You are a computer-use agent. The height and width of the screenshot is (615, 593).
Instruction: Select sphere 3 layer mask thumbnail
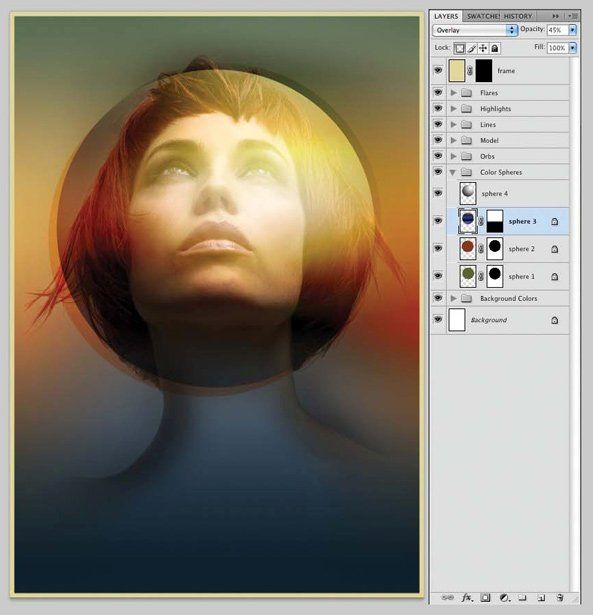pyautogui.click(x=495, y=222)
